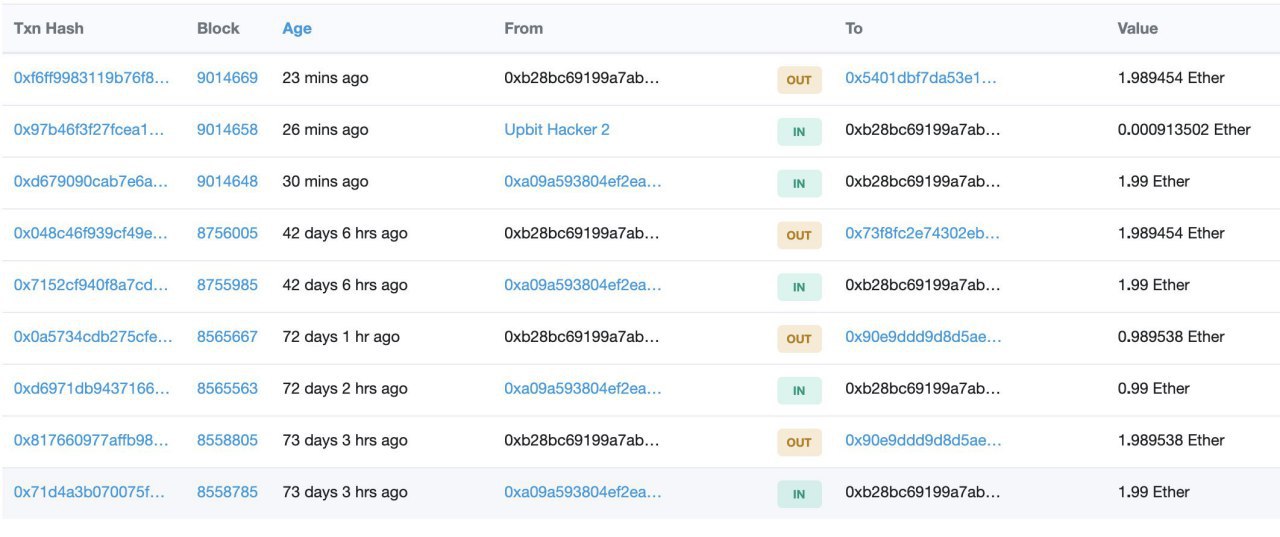The image size is (1280, 537).
Task: Open transaction hash 0x048c46f939cf49e
Action: tap(91, 233)
